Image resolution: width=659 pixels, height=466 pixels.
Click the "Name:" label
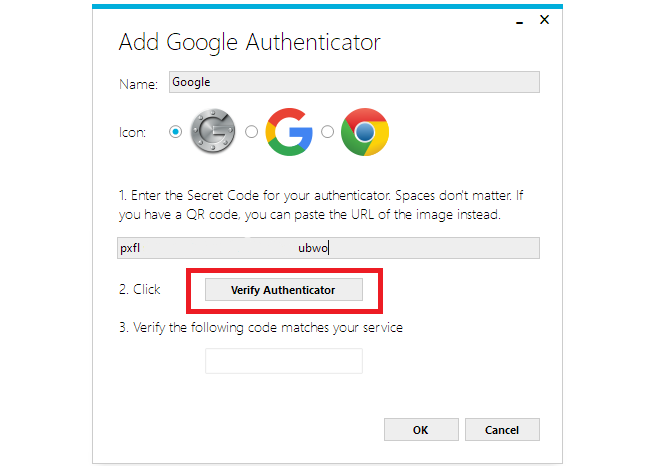138,85
